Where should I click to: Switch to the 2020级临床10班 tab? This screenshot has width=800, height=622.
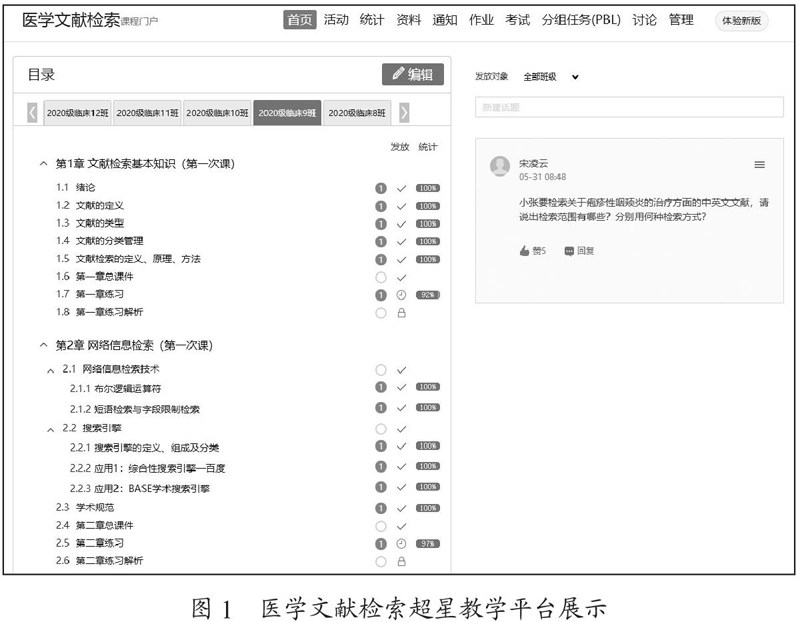click(217, 113)
